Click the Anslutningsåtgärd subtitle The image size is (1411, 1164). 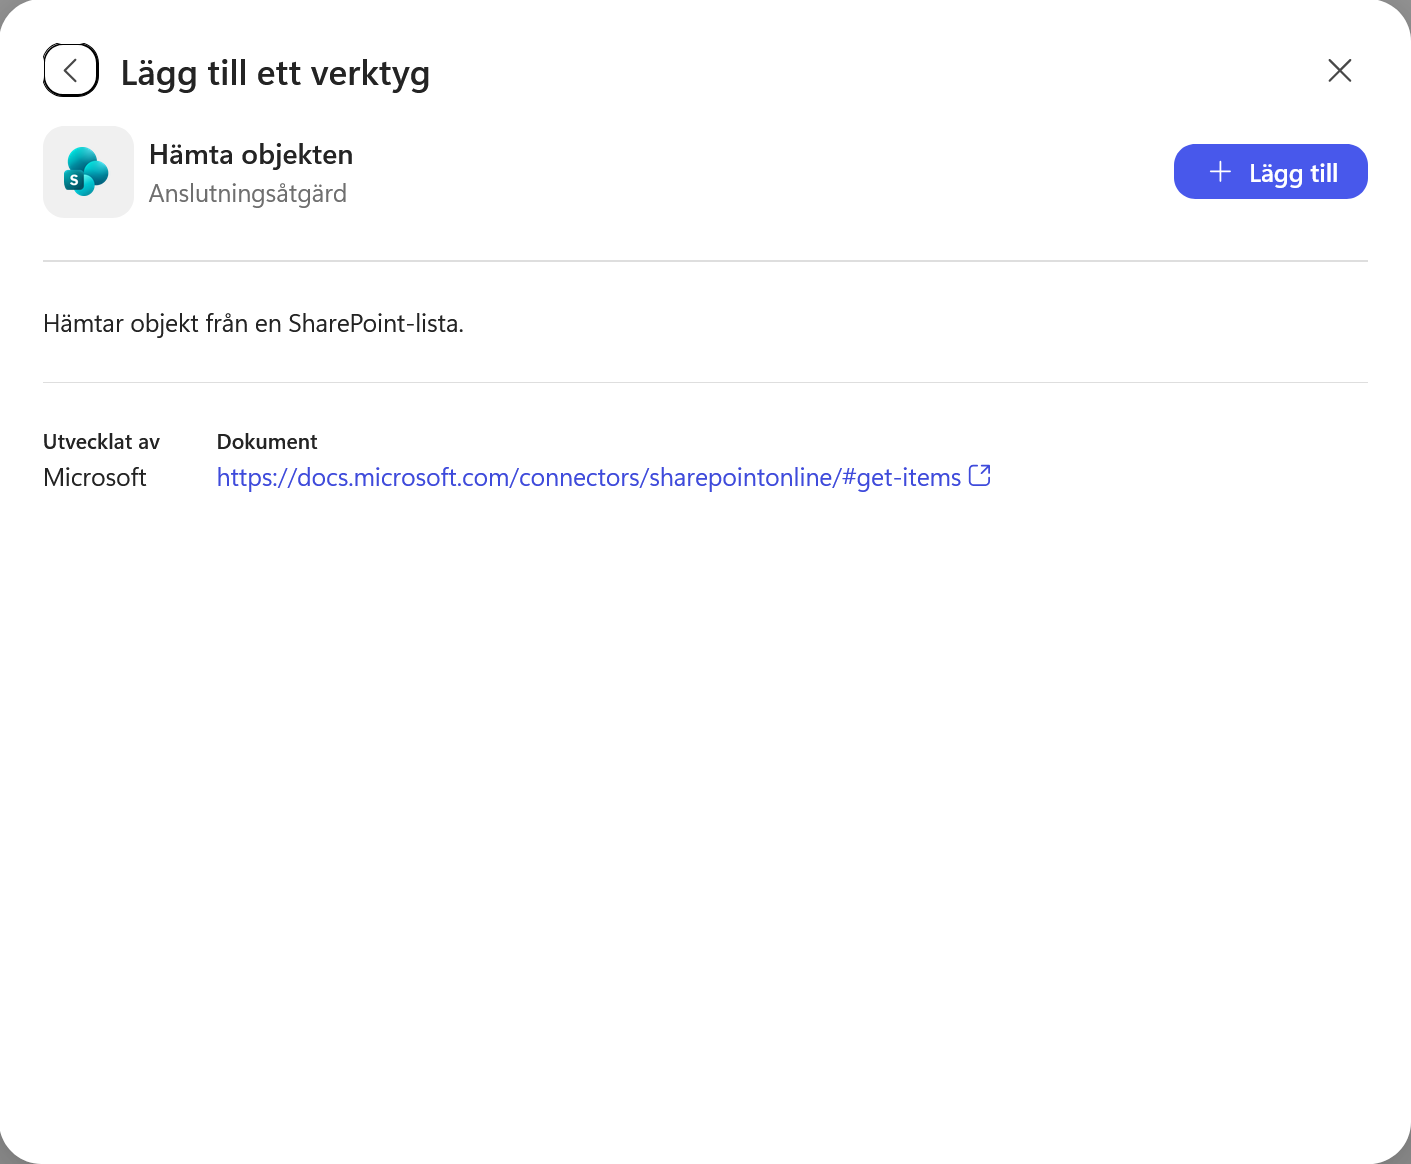click(248, 194)
